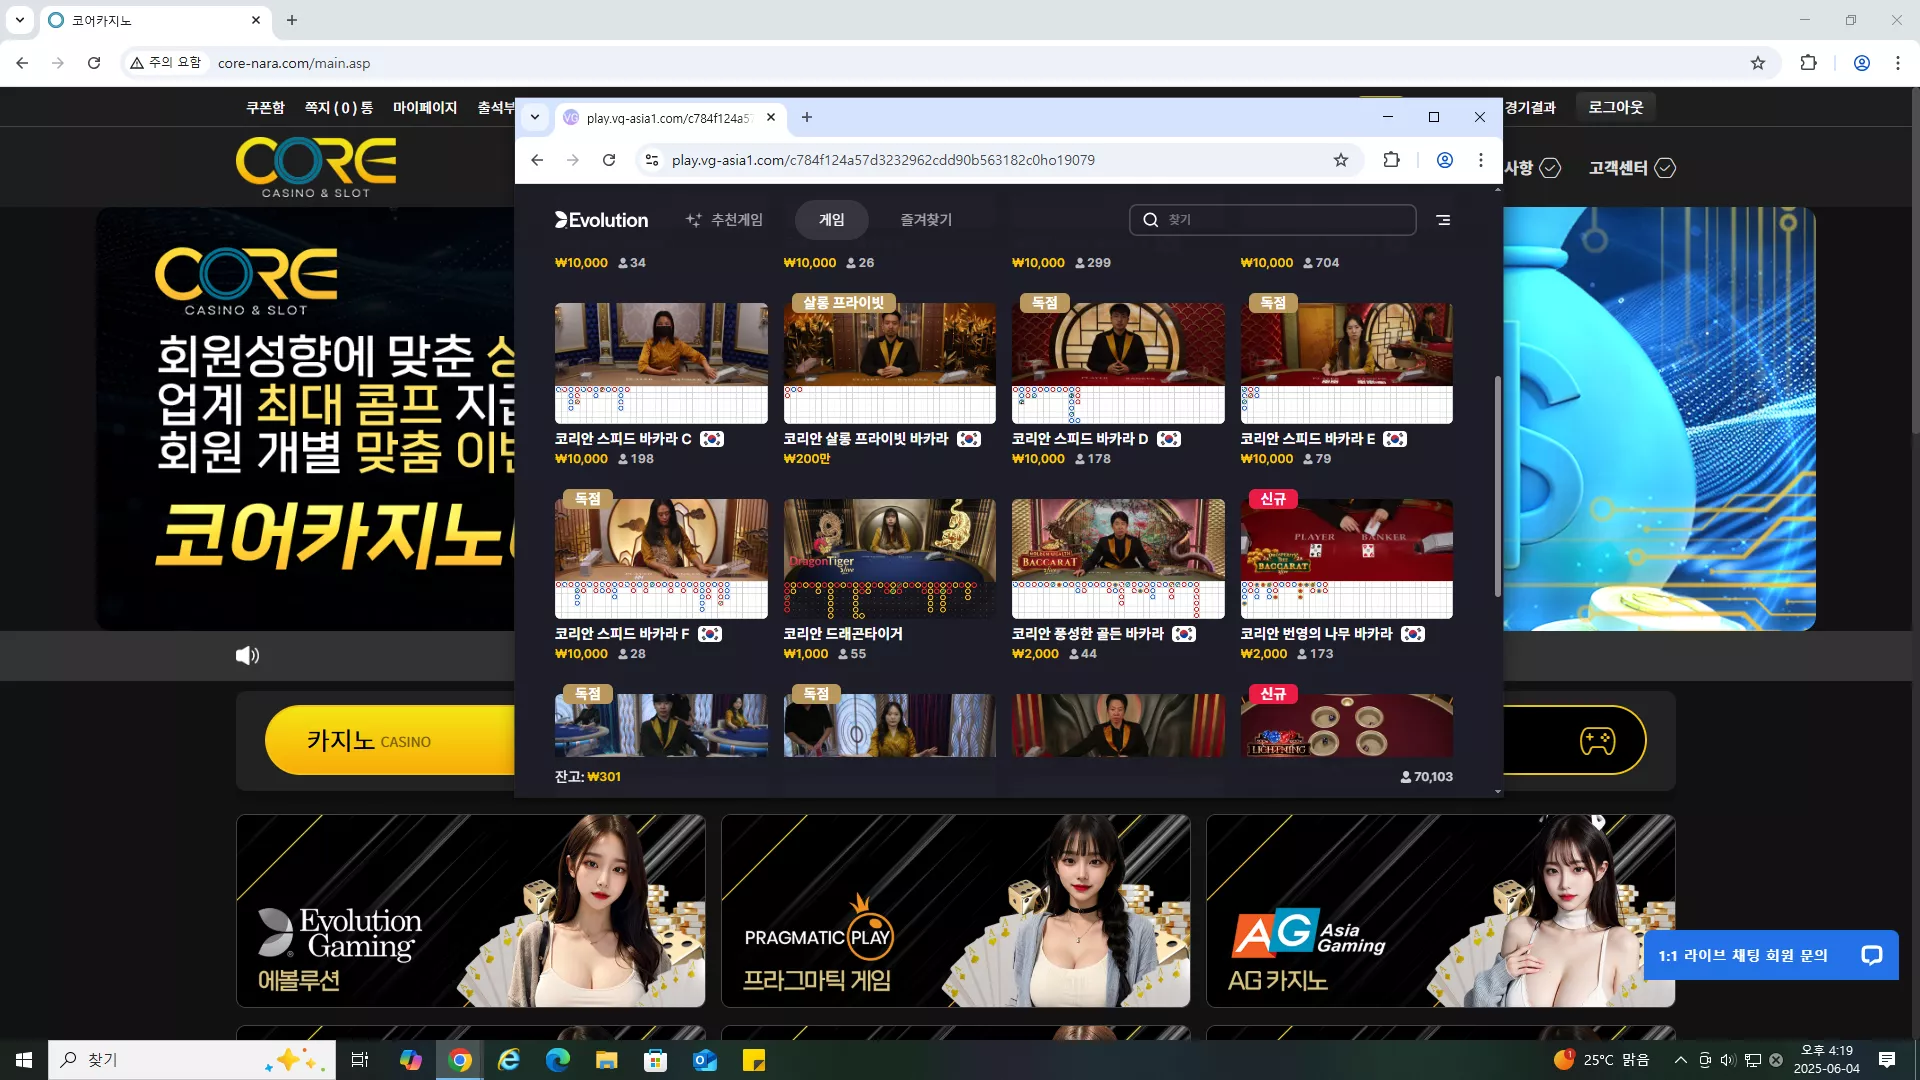Viewport: 1920px width, 1080px height.
Task: Click the Windows taskbar 찾기 search box
Action: click(x=192, y=1060)
